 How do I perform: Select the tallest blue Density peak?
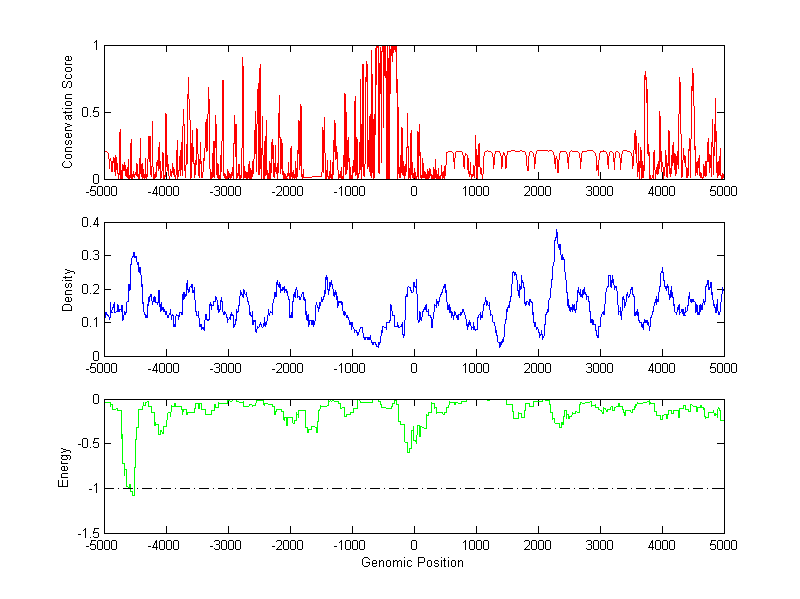click(556, 232)
